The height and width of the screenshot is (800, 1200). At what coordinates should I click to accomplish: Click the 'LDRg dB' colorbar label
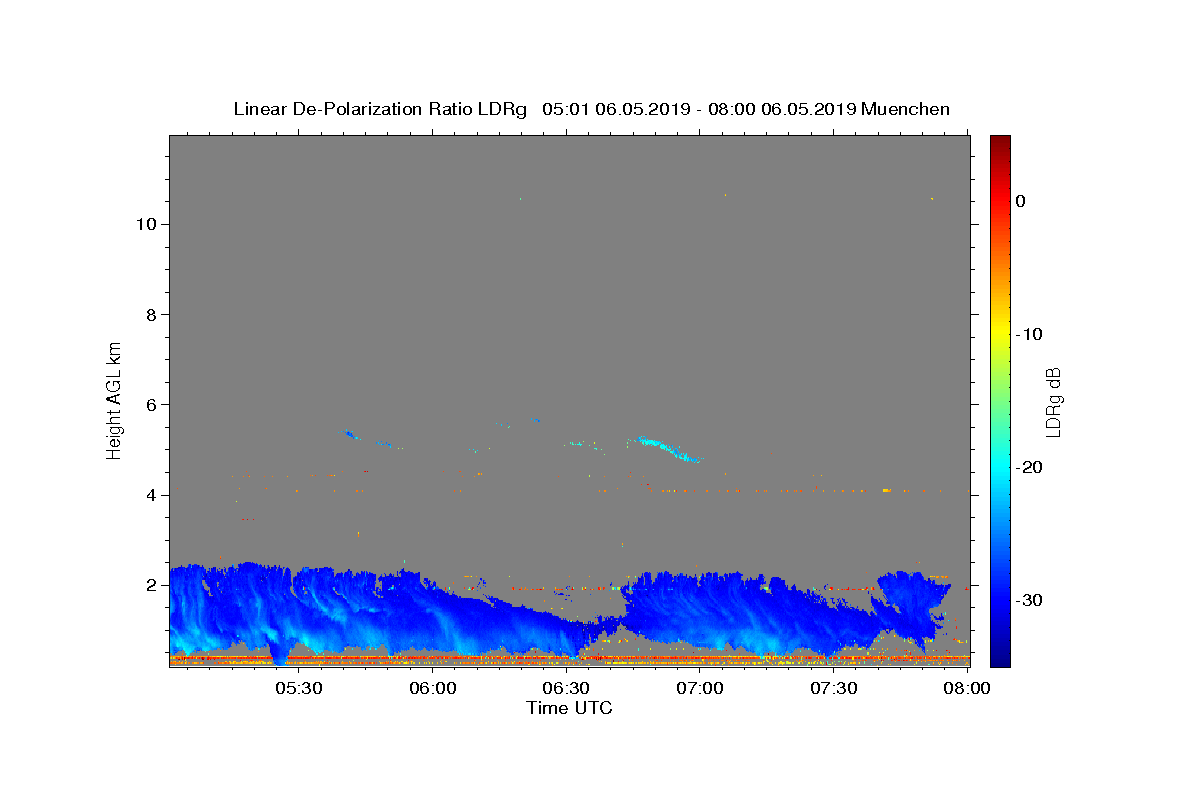tap(1052, 401)
